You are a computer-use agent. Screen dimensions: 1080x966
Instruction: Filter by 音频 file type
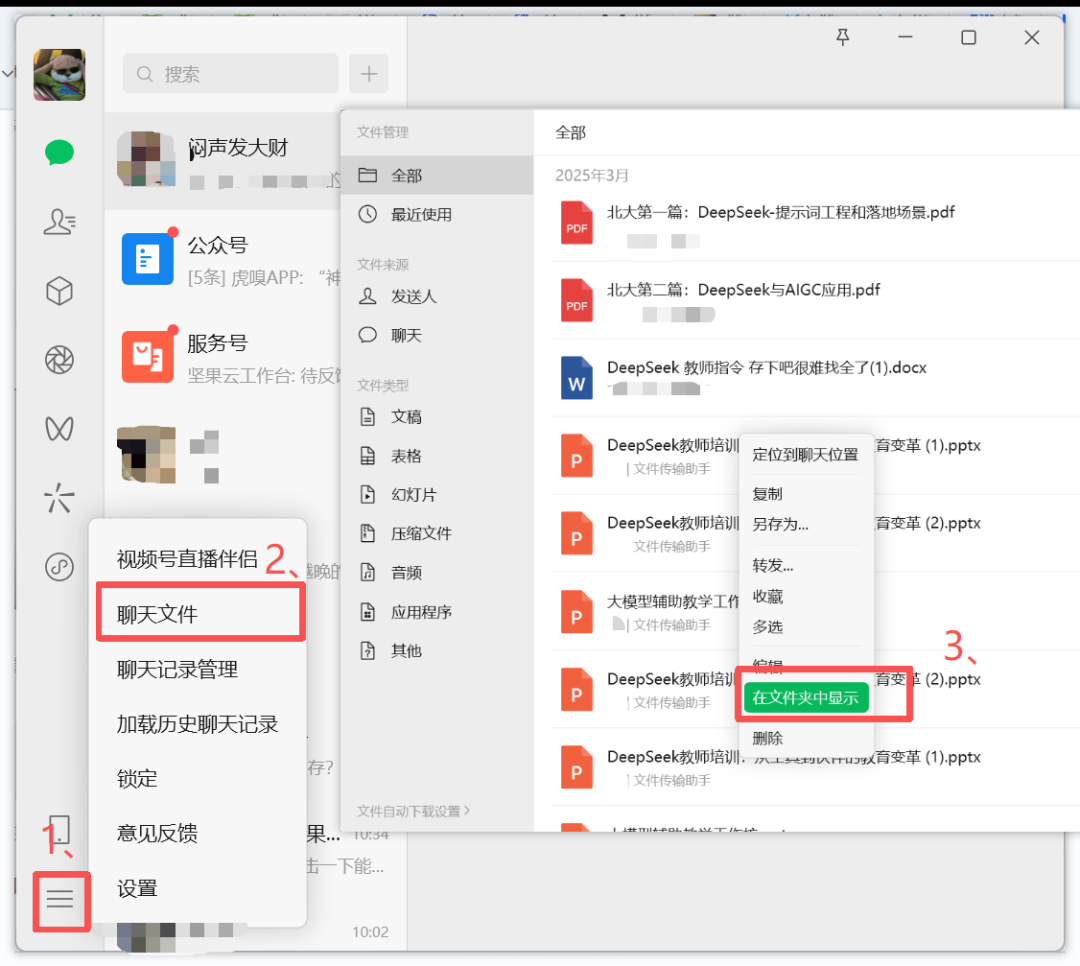(437, 573)
